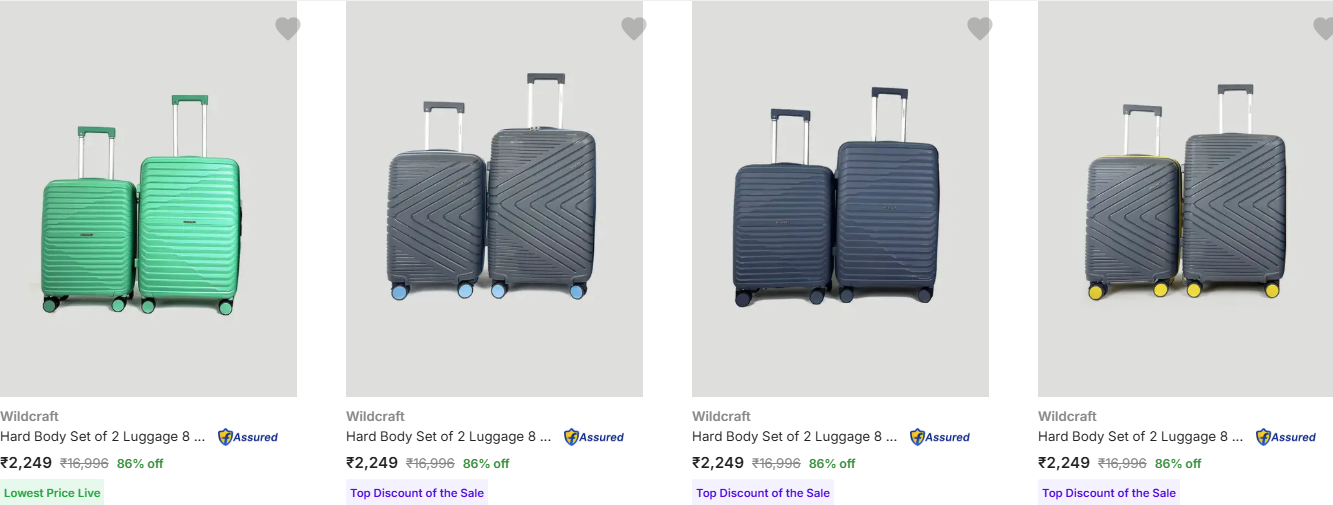The image size is (1333, 505).
Task: Click the Lowest Price Live tag
Action: pos(52,493)
